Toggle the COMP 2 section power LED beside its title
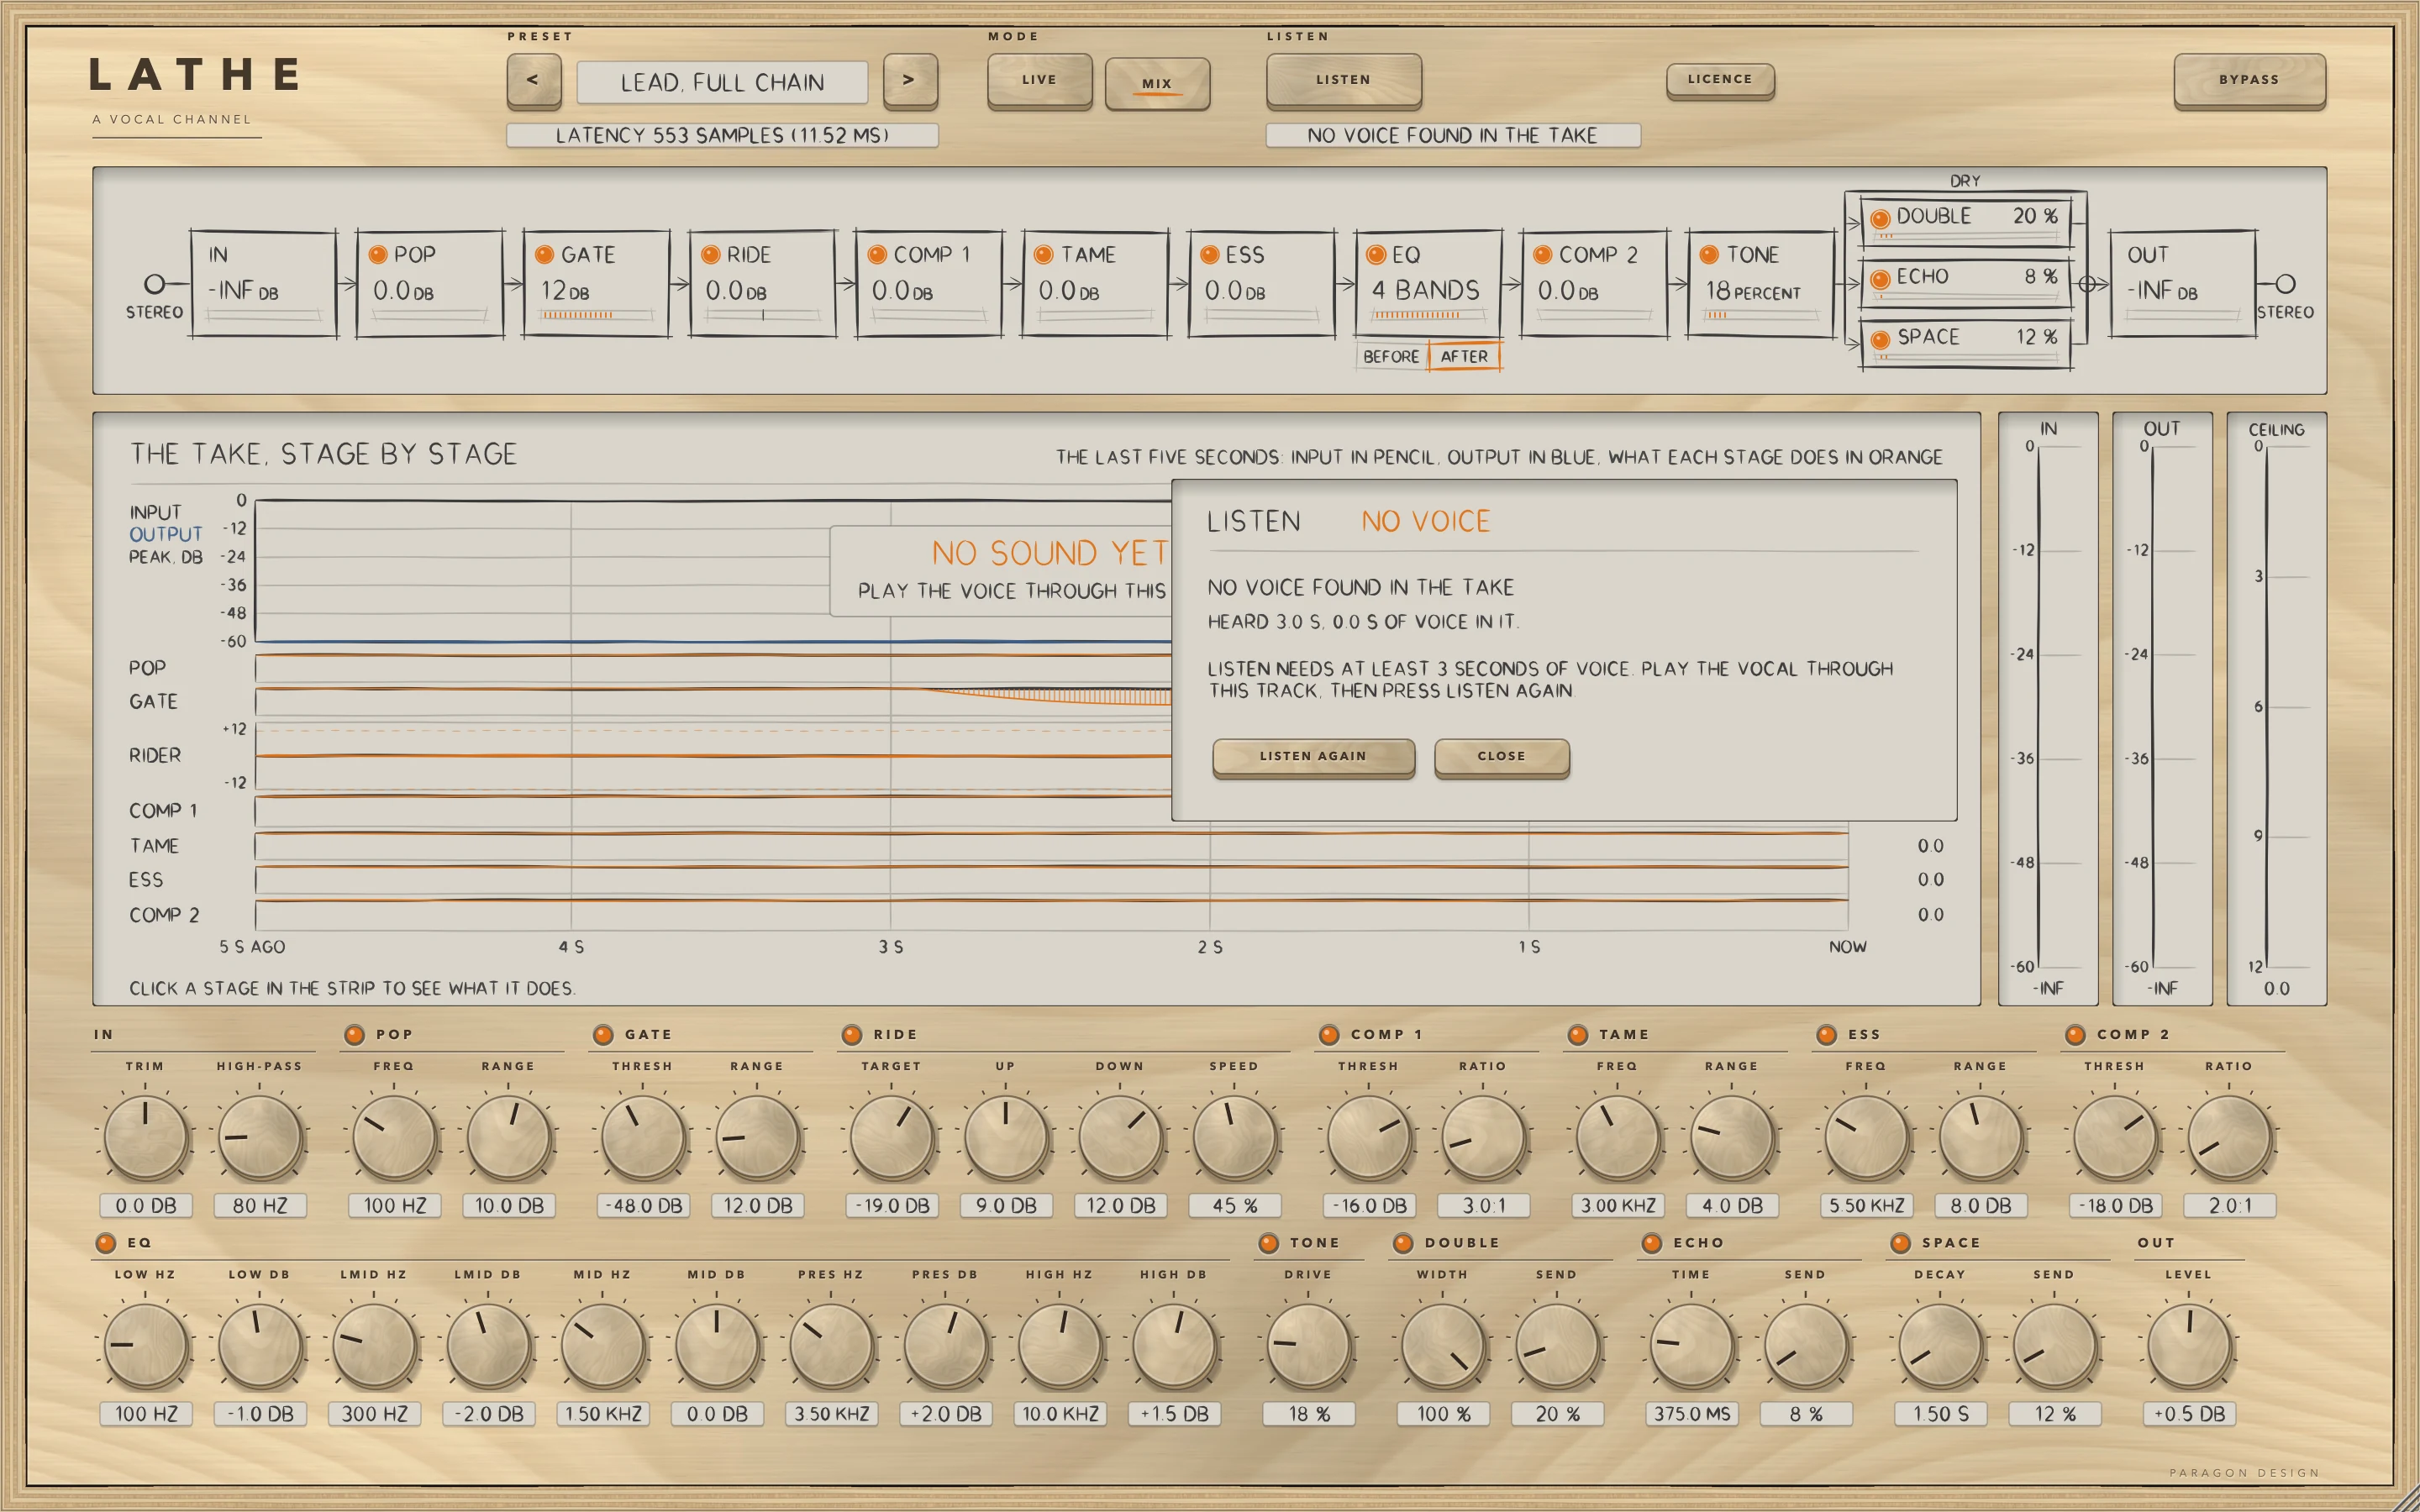The height and width of the screenshot is (1512, 2420). (x=2076, y=1035)
